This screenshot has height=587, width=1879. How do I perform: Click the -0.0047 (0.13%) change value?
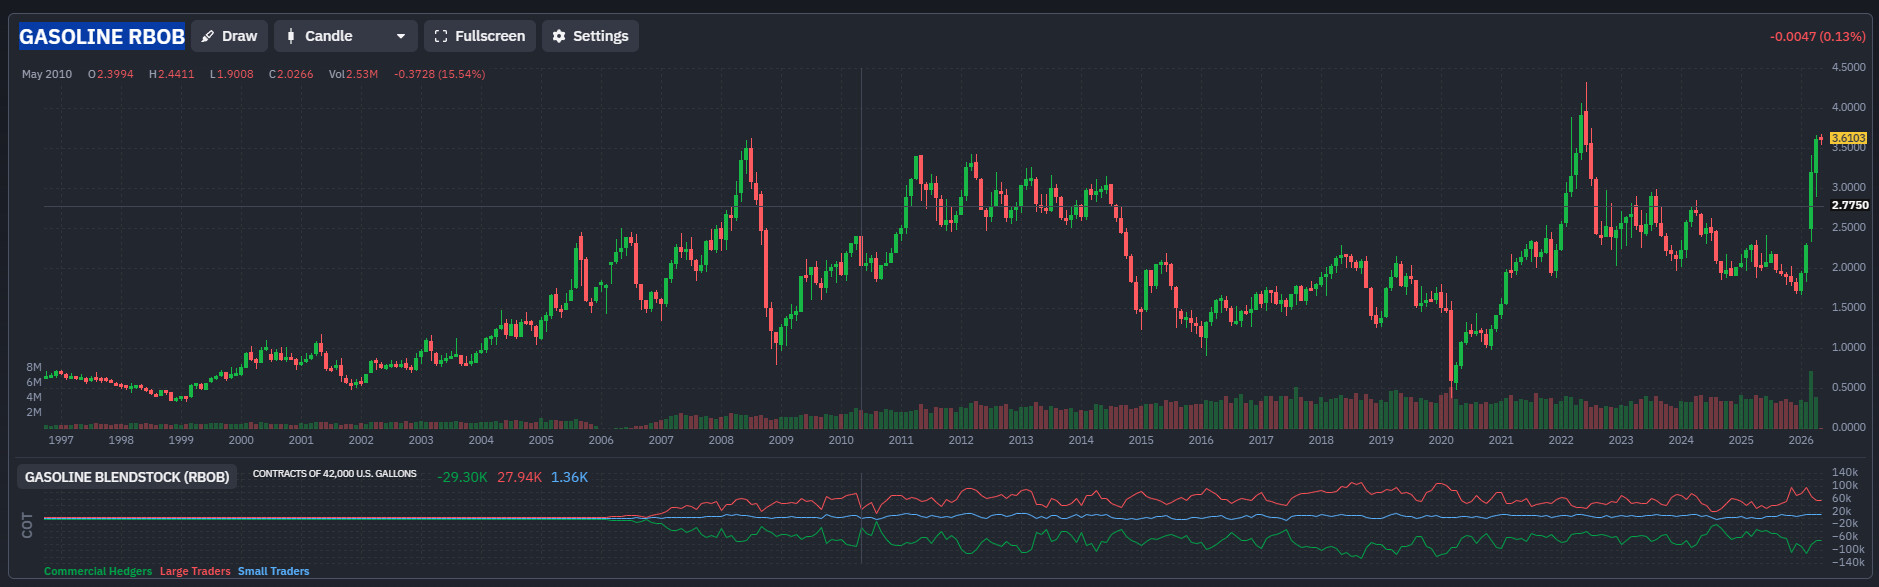pyautogui.click(x=1817, y=36)
